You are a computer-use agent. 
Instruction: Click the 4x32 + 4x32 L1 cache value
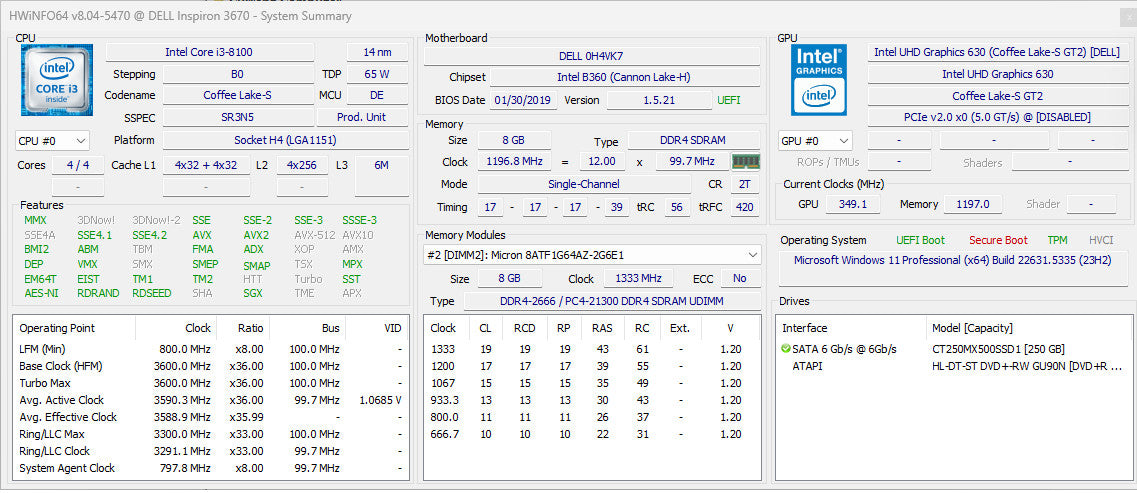[206, 165]
